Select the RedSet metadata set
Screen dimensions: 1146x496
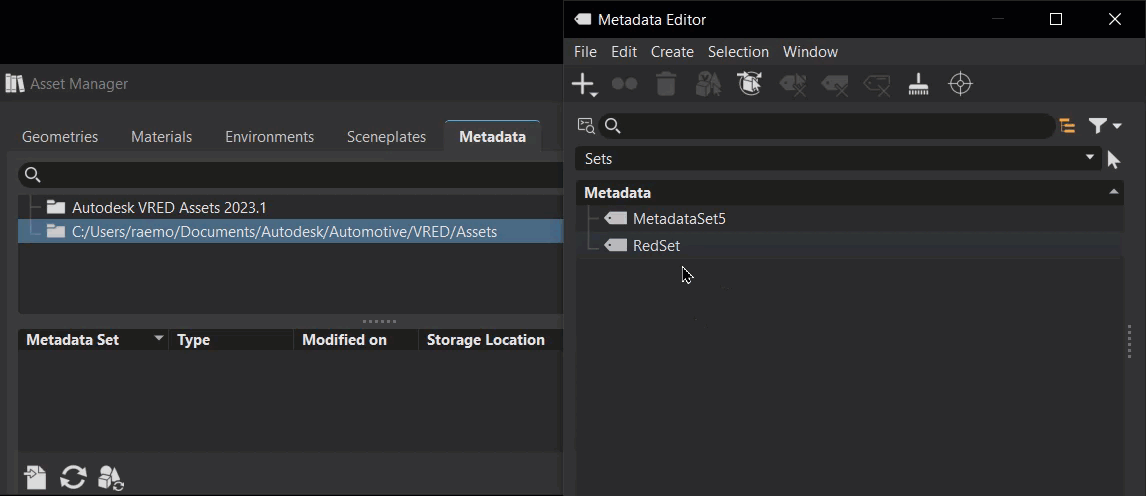click(x=656, y=245)
